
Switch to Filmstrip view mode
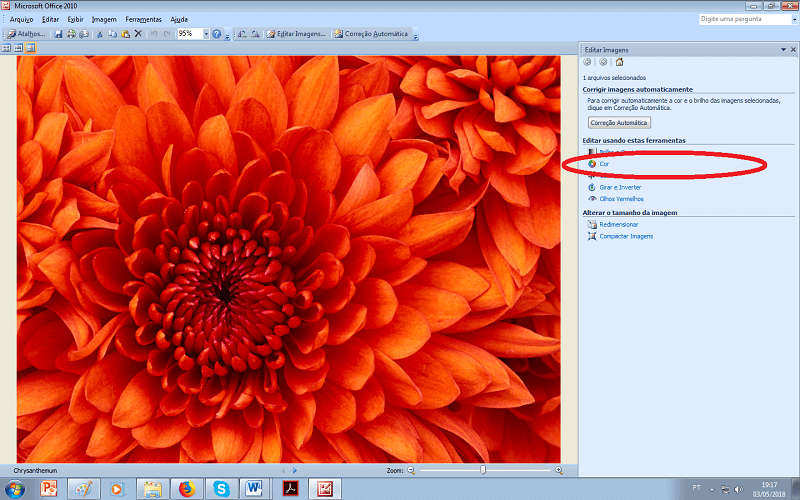pos(18,48)
